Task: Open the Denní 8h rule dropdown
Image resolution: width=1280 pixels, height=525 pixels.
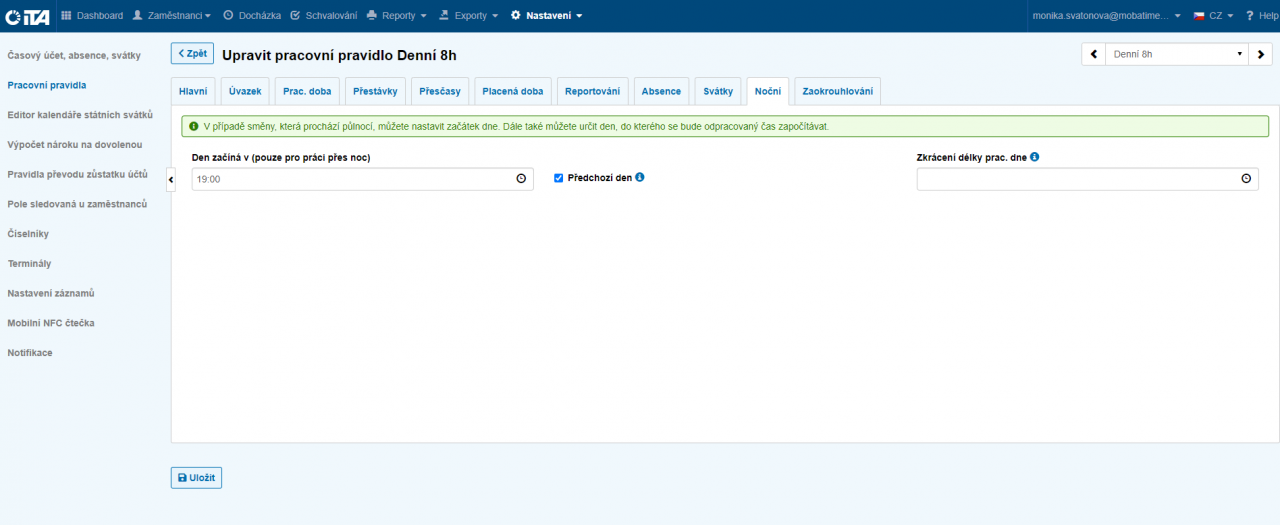Action: (x=1177, y=54)
